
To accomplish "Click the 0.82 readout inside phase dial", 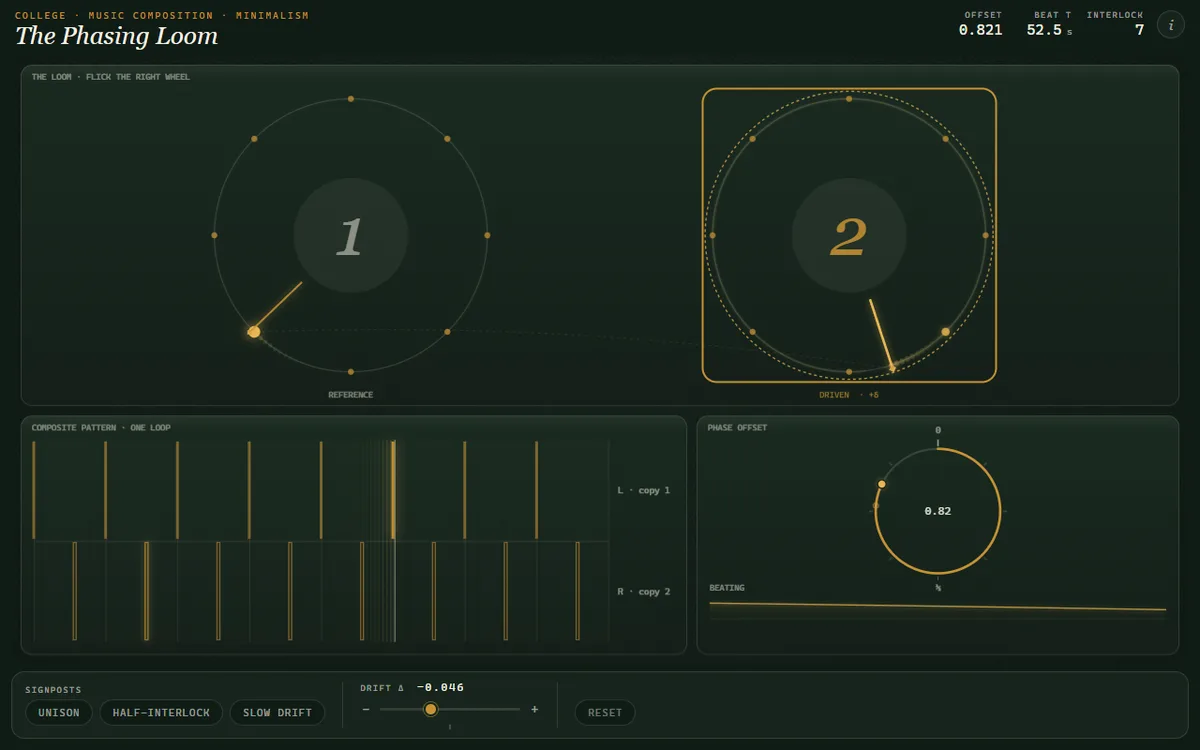I will [x=938, y=511].
